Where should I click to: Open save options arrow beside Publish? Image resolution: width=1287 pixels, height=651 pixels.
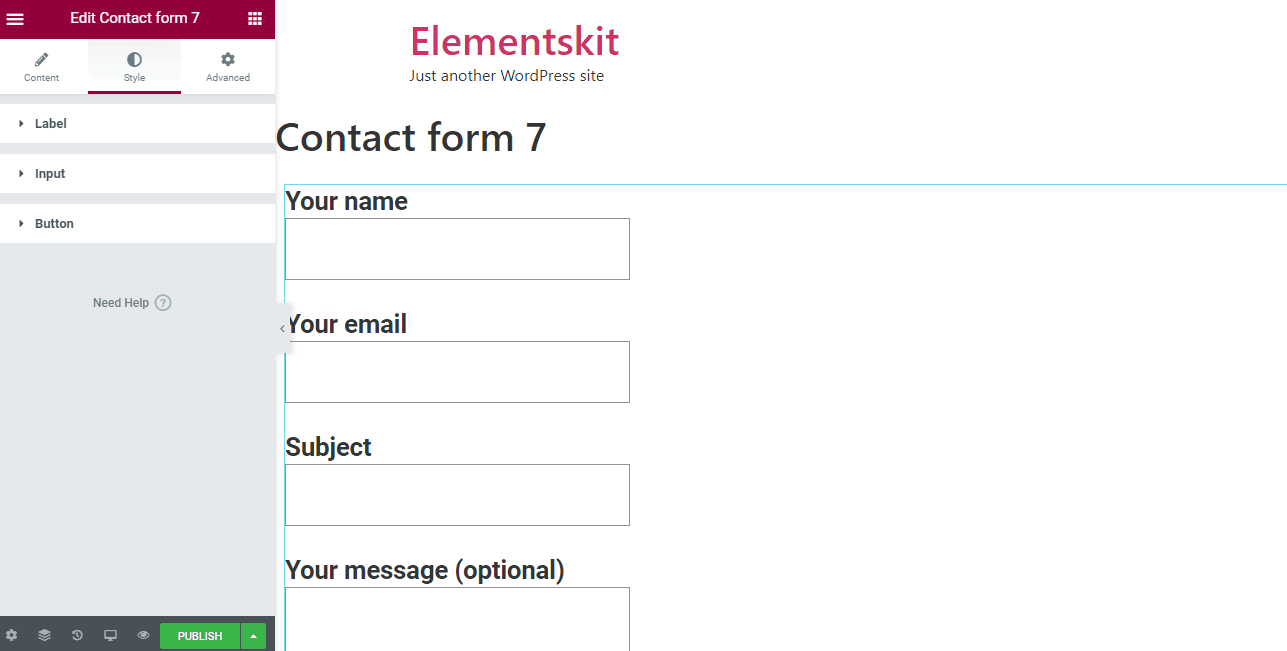coord(254,636)
